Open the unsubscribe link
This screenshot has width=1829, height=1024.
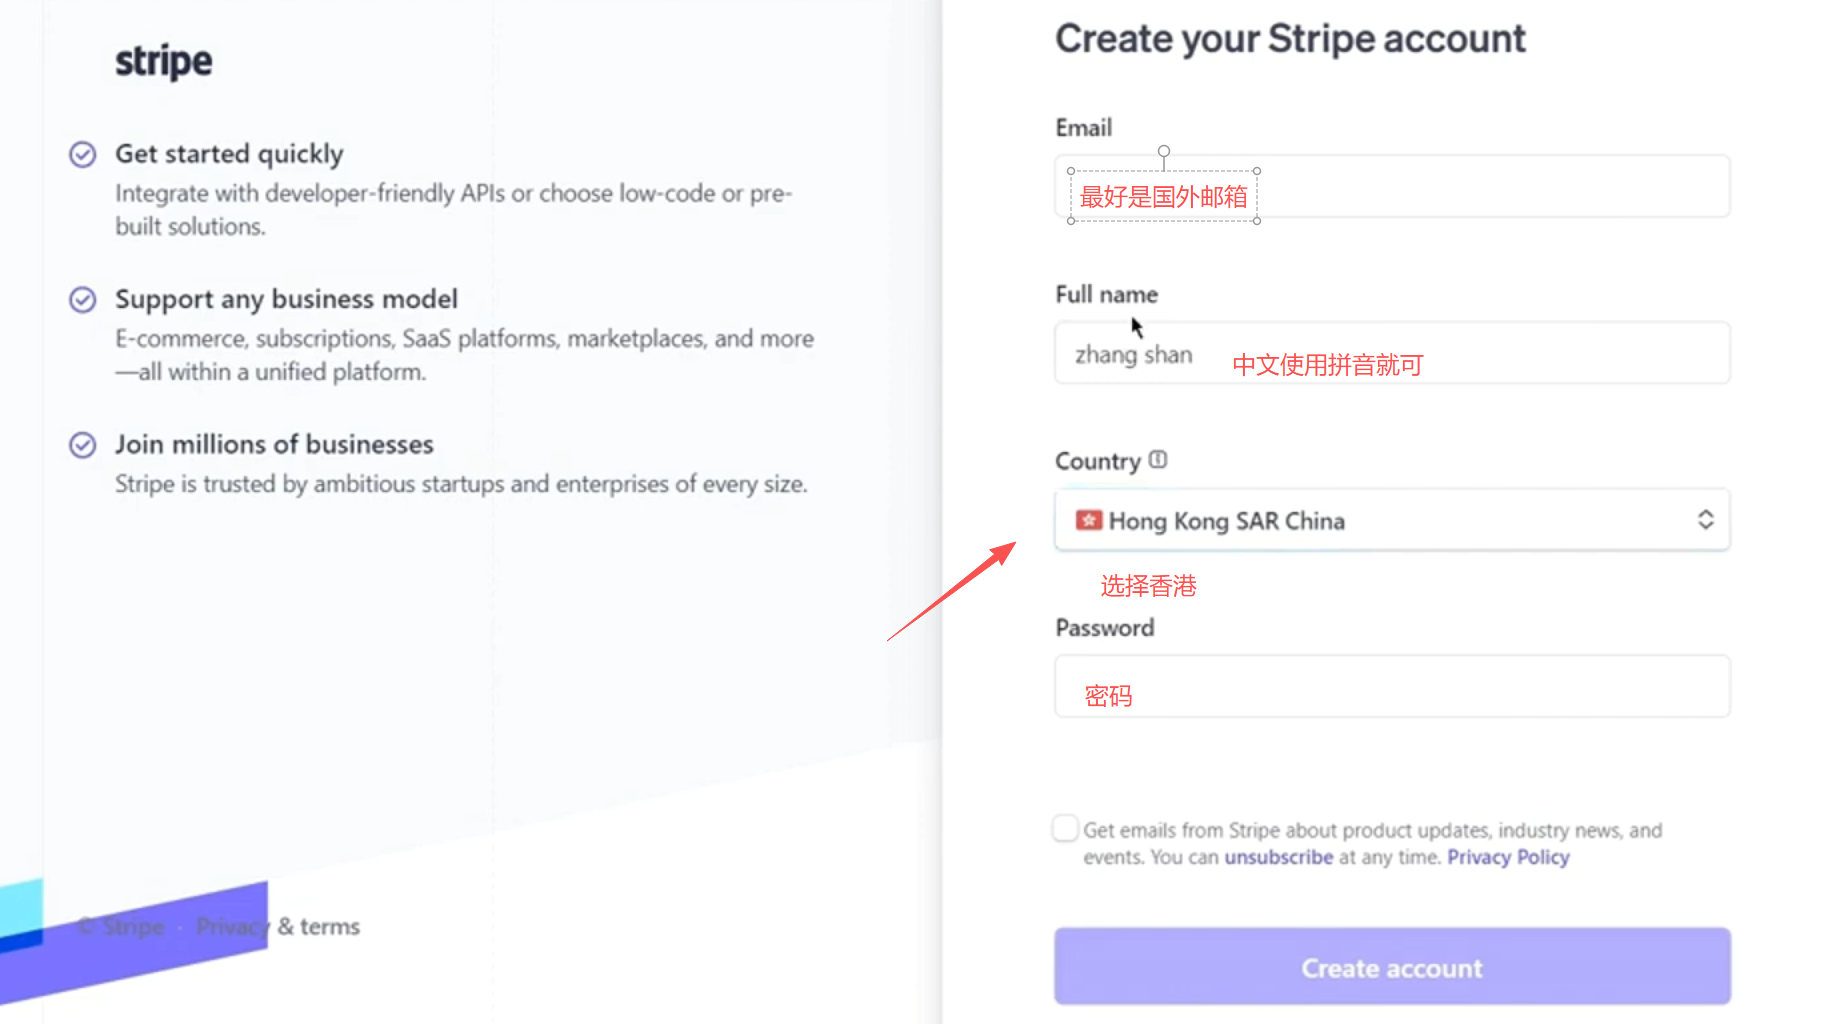pyautogui.click(x=1278, y=857)
